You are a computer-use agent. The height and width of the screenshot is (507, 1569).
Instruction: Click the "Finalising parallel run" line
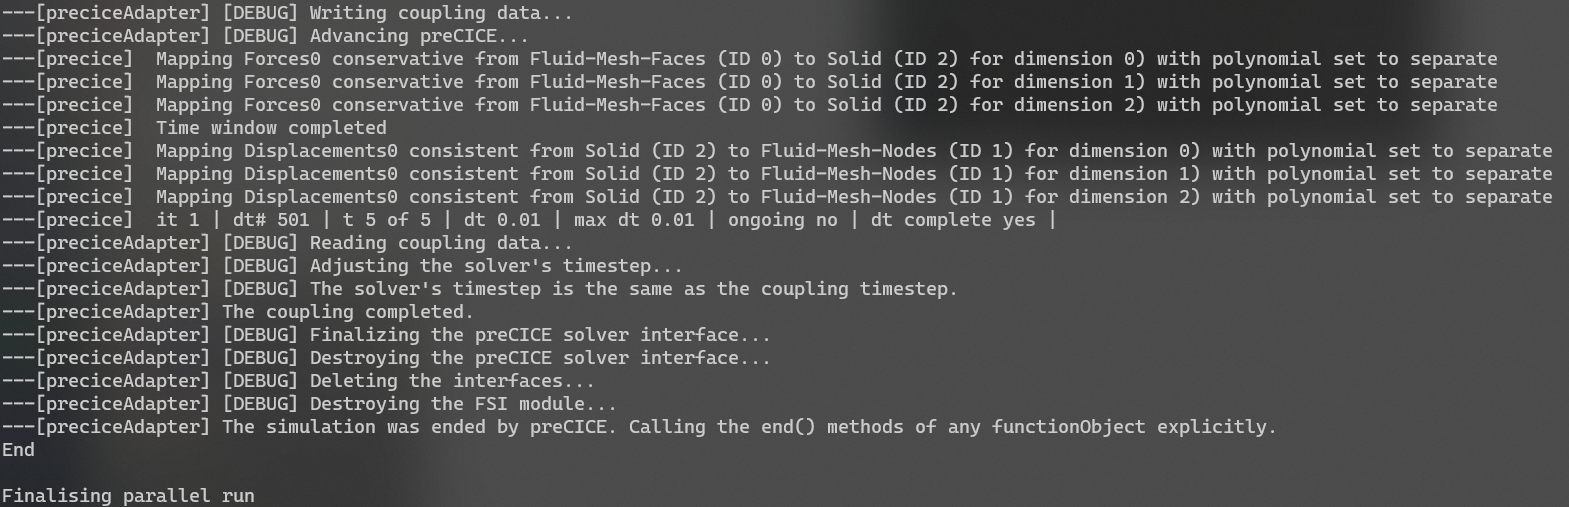point(128,496)
